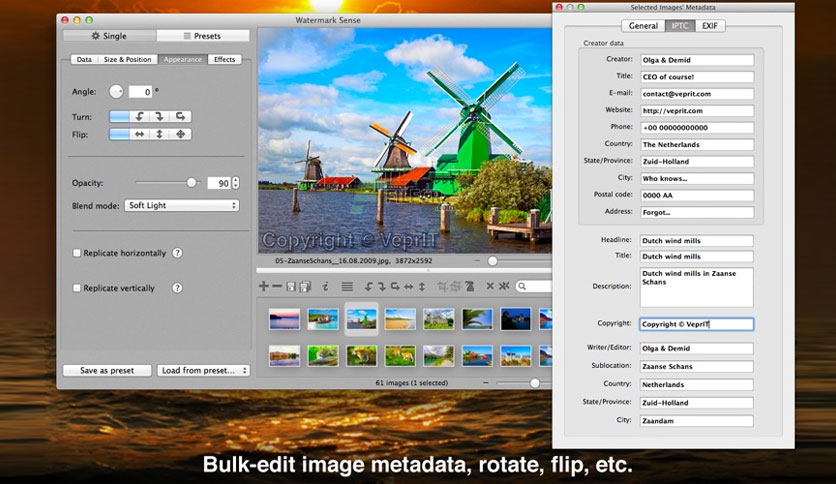This screenshot has width=836, height=484.
Task: Open the Data tab
Action: tap(84, 59)
